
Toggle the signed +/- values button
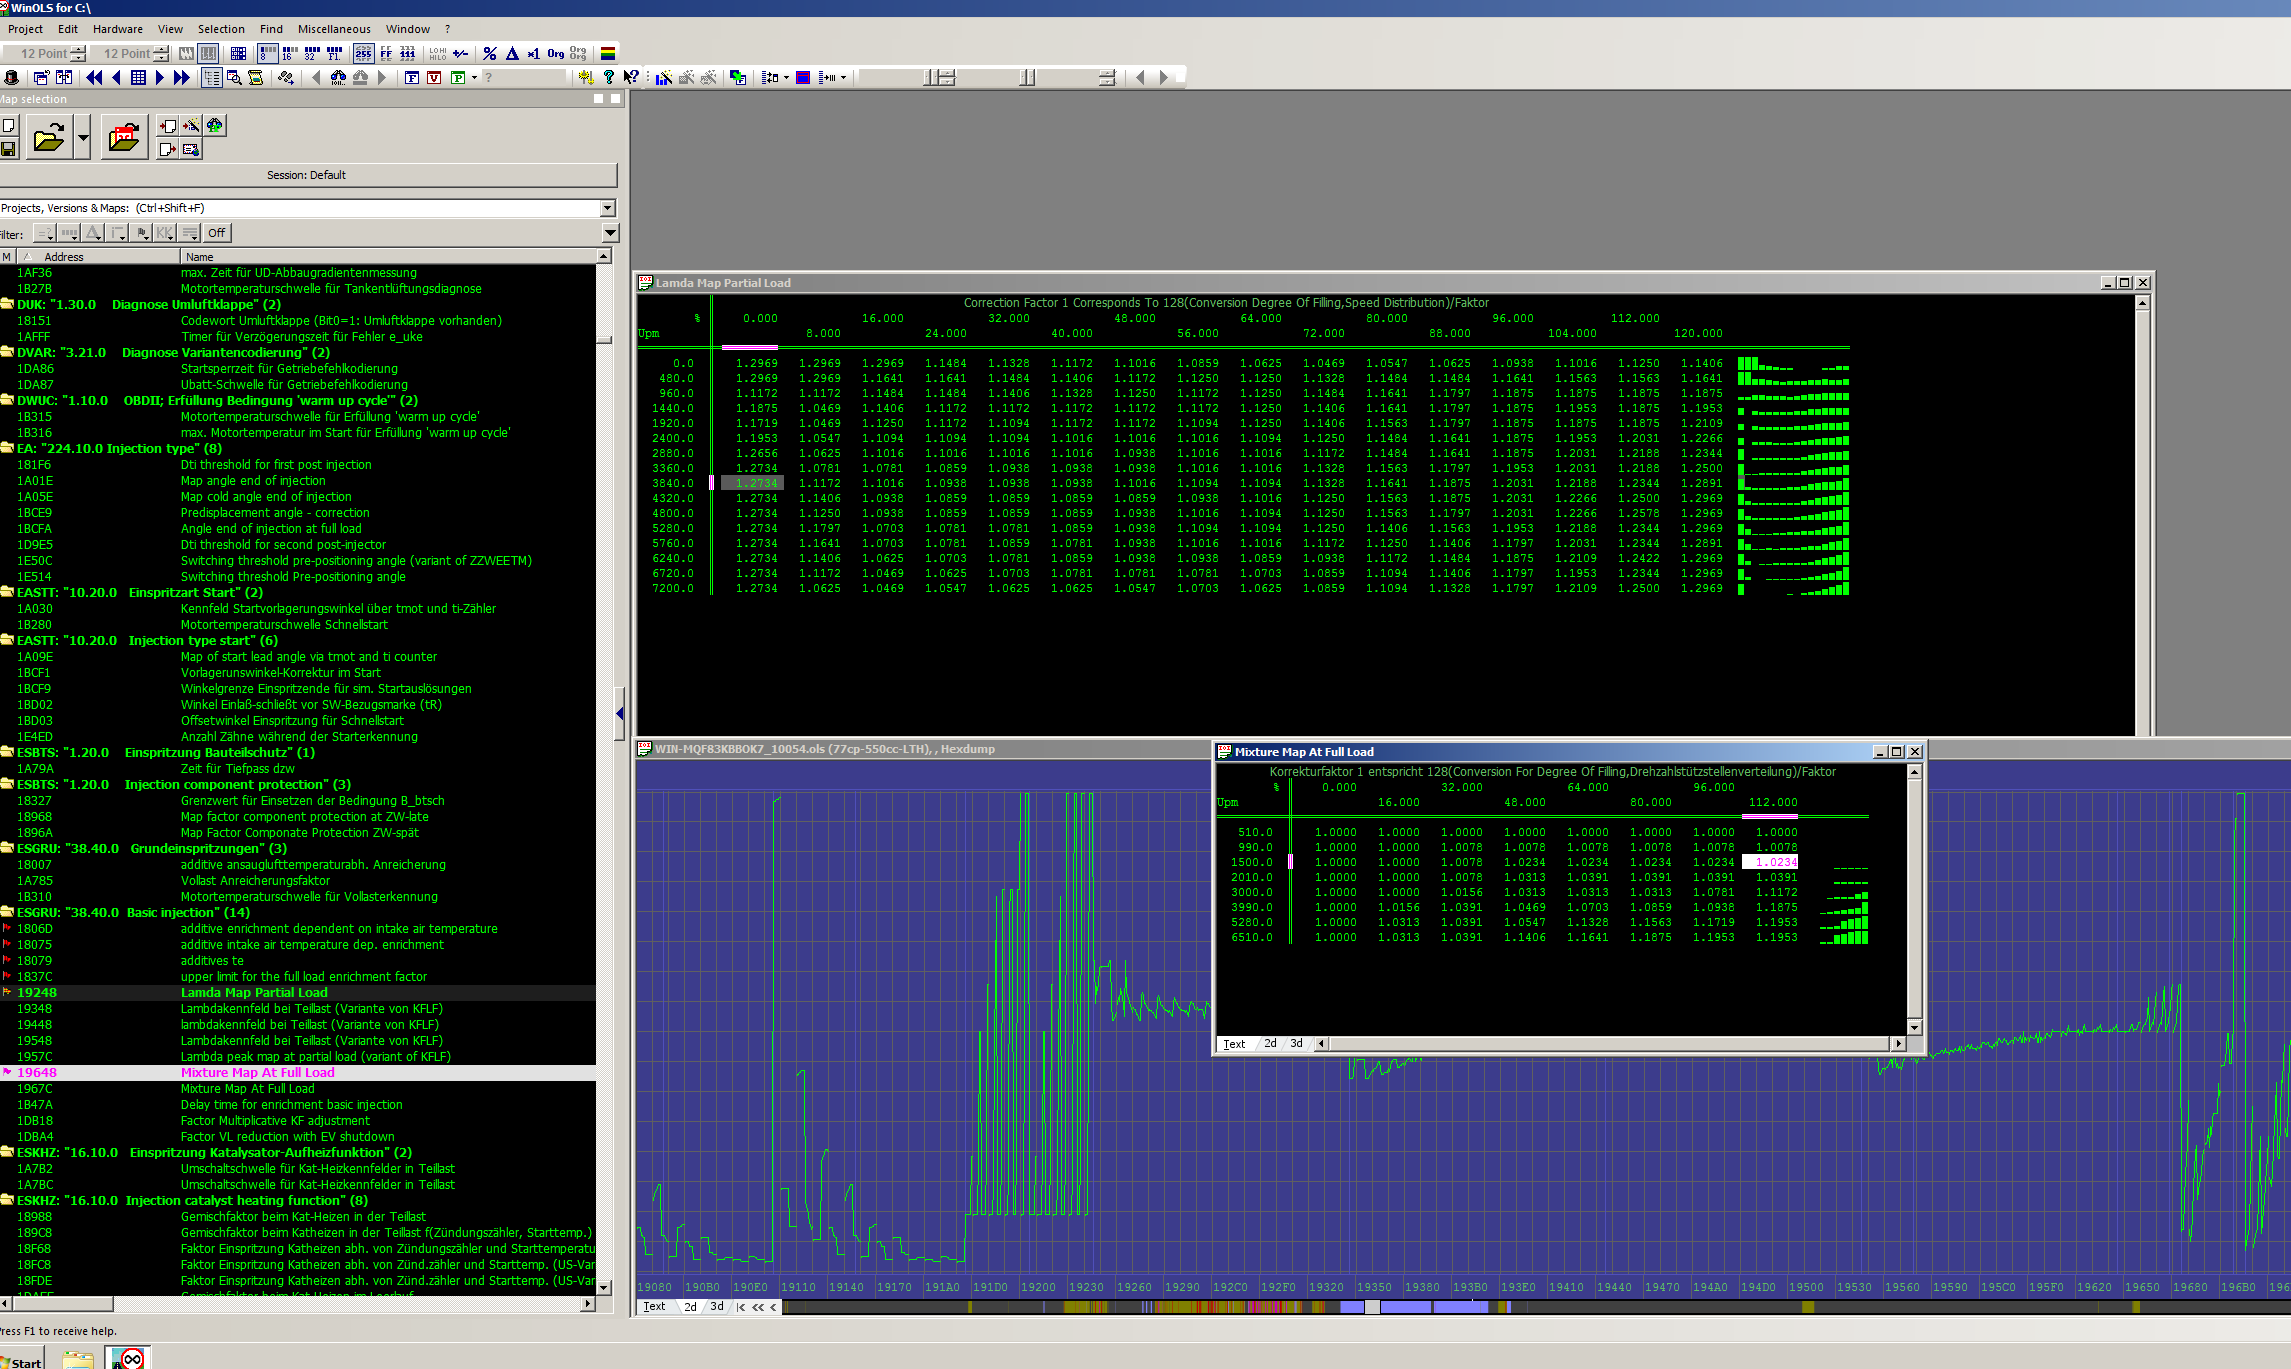(x=461, y=54)
